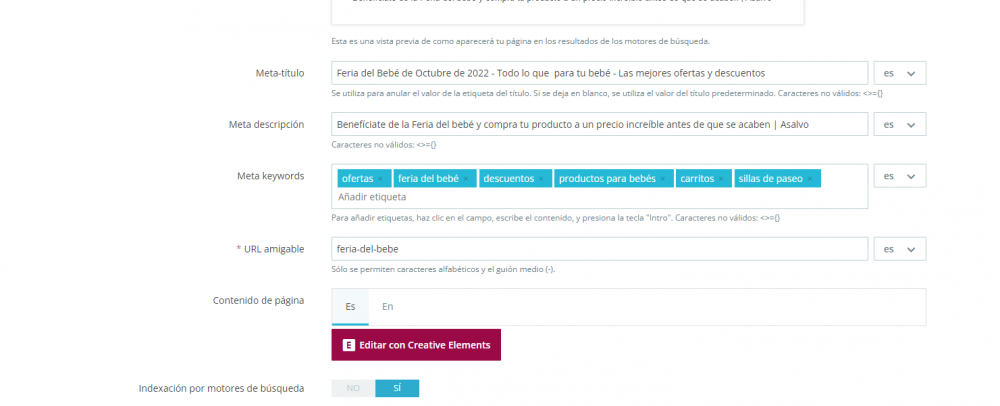The height and width of the screenshot is (406, 1000).
Task: Remove the 'ofertas' keyword tag
Action: pos(381,179)
